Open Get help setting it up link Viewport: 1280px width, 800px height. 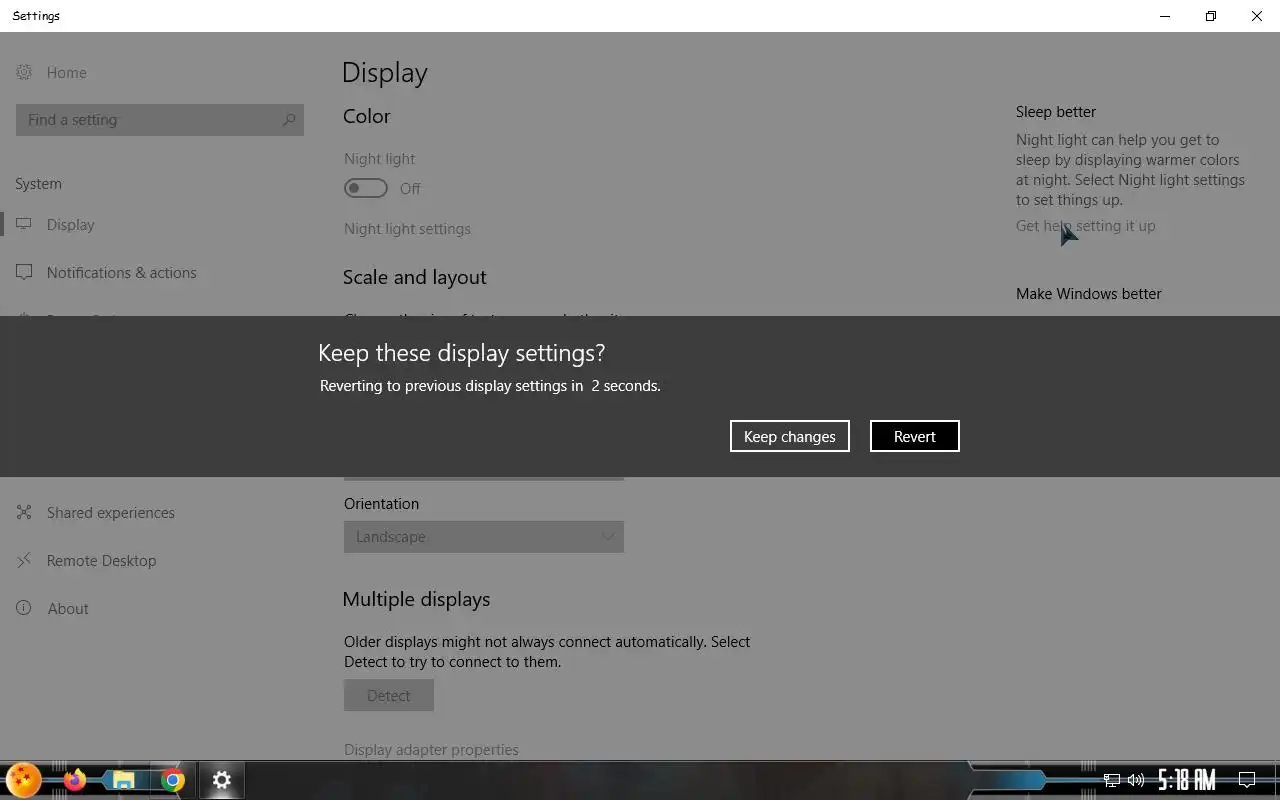pyautogui.click(x=1085, y=226)
